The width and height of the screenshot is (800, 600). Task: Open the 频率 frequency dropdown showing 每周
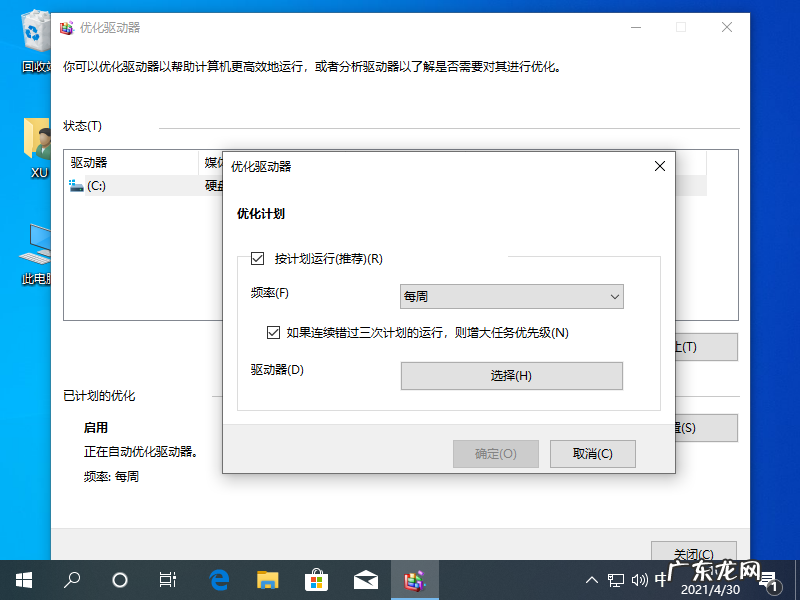click(x=511, y=296)
